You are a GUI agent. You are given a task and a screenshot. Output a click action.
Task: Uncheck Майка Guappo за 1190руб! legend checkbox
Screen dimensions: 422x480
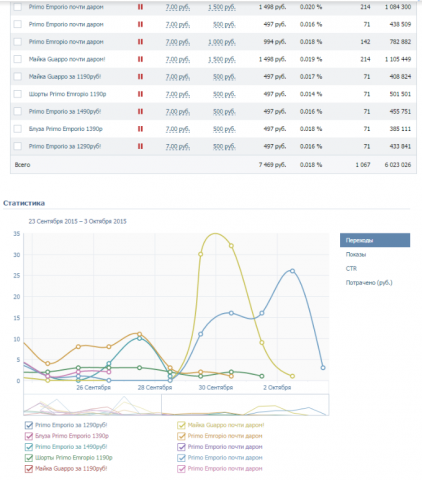[x=29, y=469]
